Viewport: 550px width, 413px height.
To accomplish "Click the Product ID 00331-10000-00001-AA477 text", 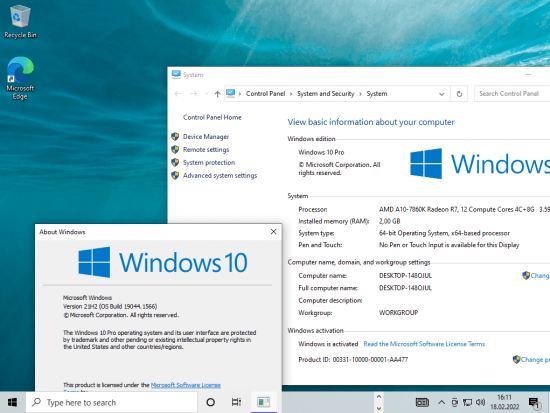I will tap(353, 359).
